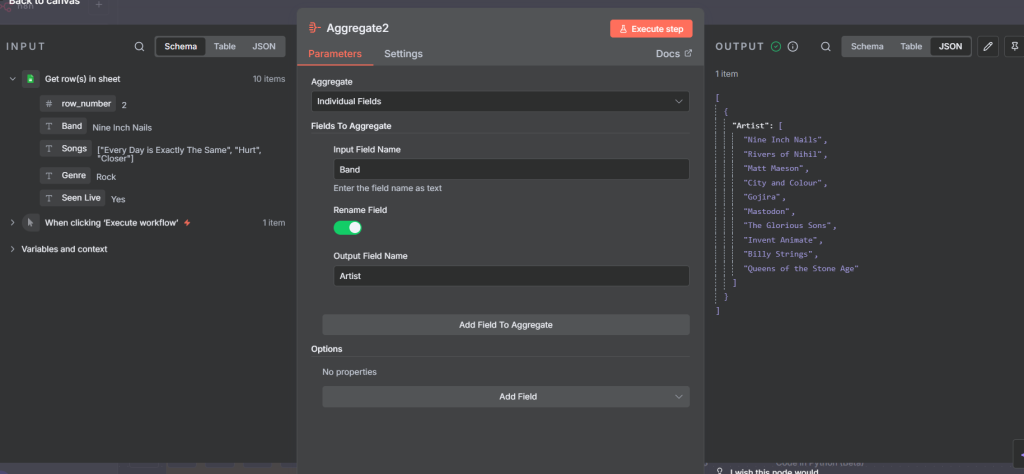Click the Execute step button
Image resolution: width=1024 pixels, height=474 pixels.
(x=650, y=29)
